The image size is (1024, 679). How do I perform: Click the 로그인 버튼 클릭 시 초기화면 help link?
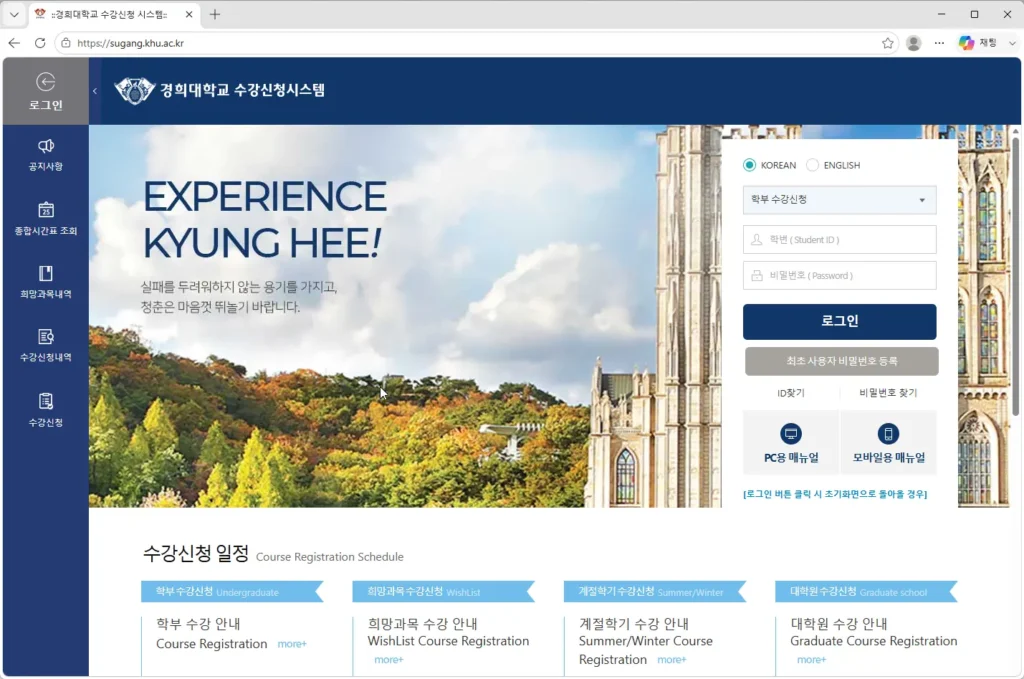pyautogui.click(x=835, y=494)
